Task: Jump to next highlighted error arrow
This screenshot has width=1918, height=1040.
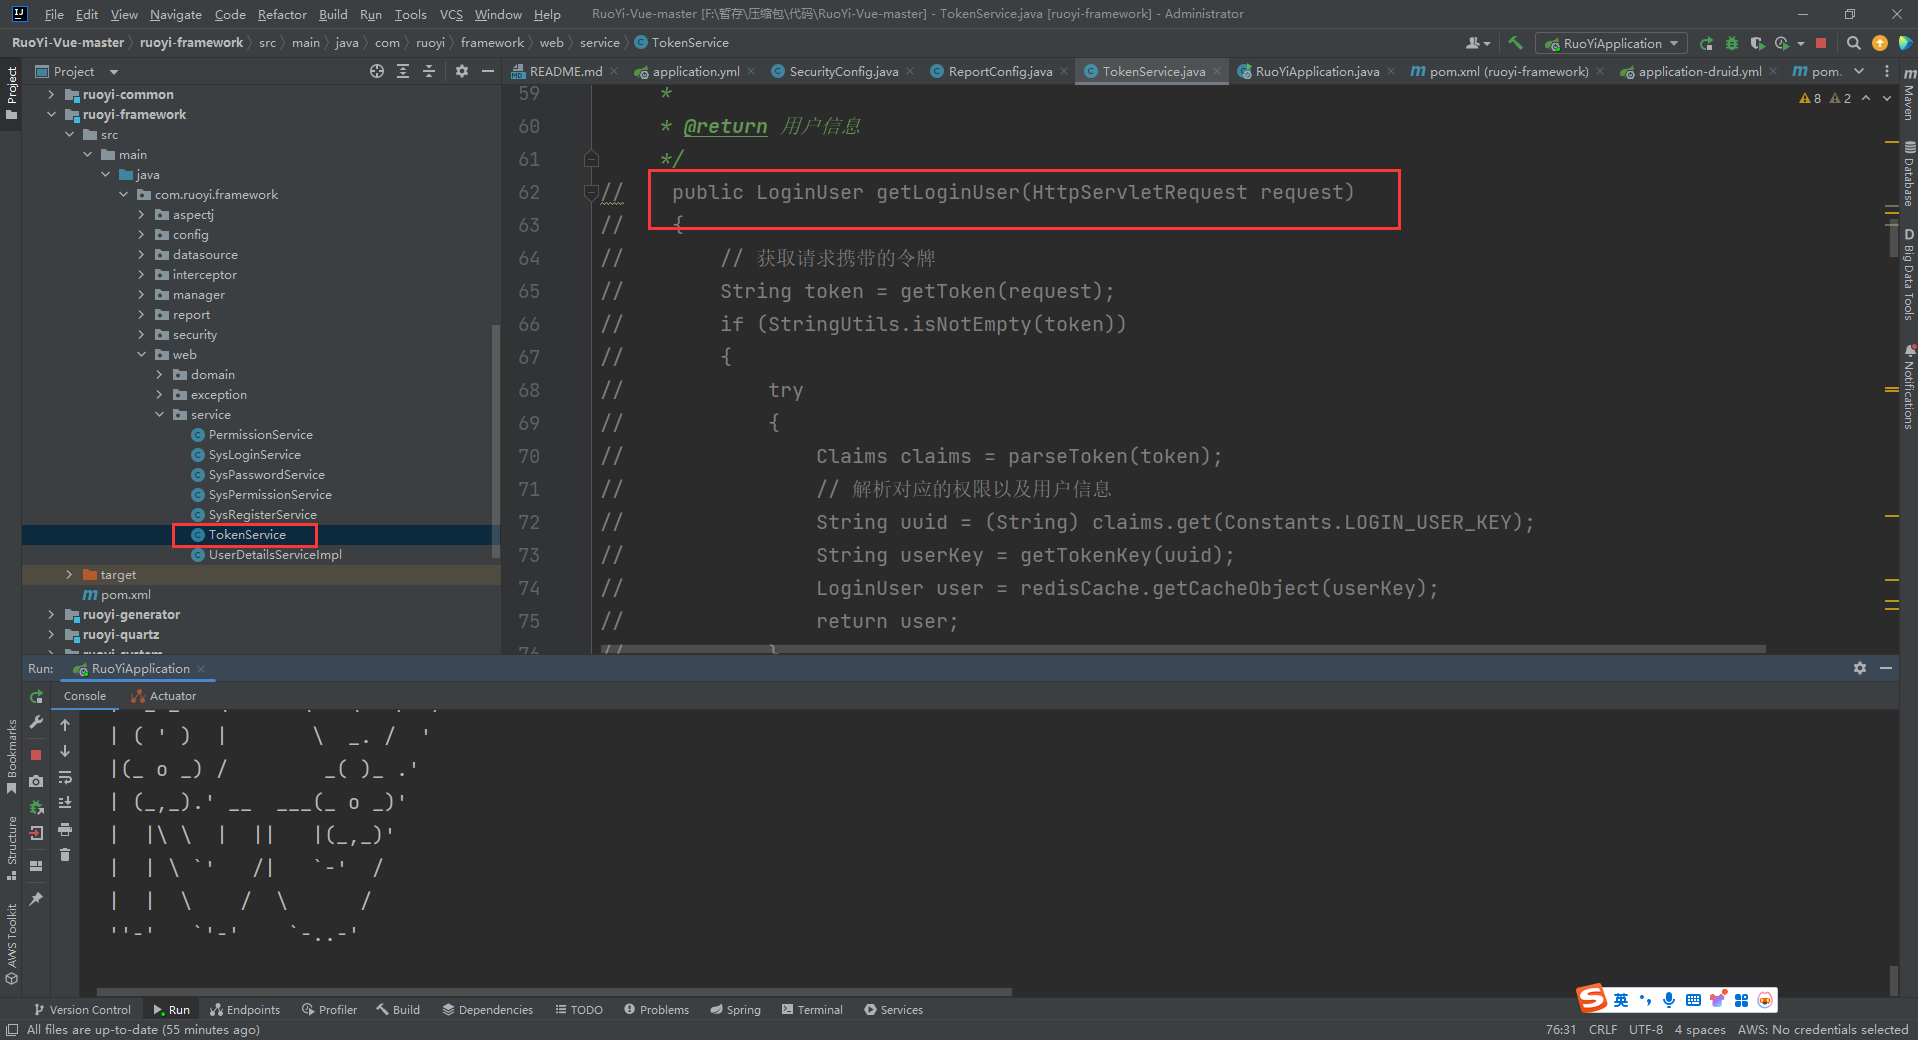Action: pos(1887,98)
